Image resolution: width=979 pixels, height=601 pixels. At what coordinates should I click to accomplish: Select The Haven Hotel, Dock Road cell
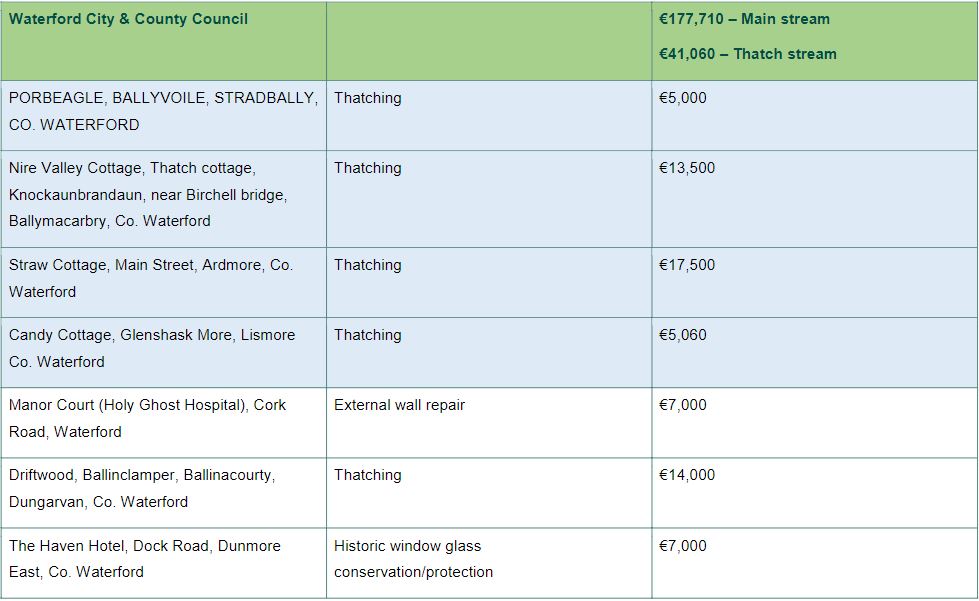click(x=145, y=558)
